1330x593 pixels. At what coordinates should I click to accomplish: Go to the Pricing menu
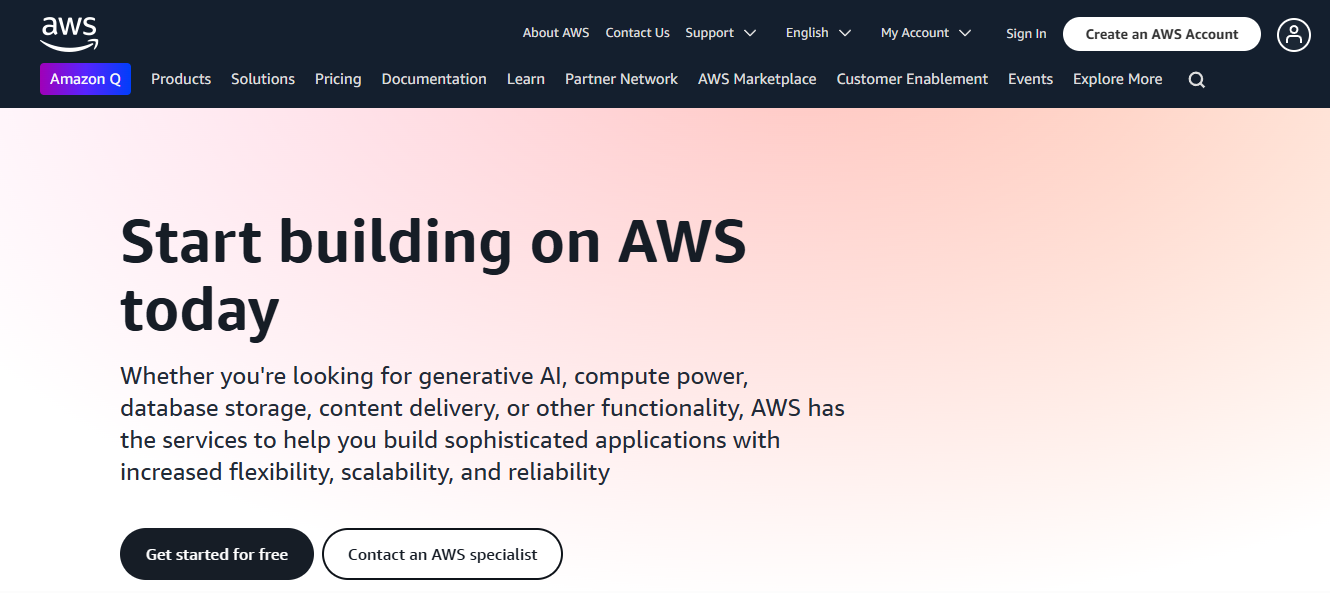tap(338, 79)
